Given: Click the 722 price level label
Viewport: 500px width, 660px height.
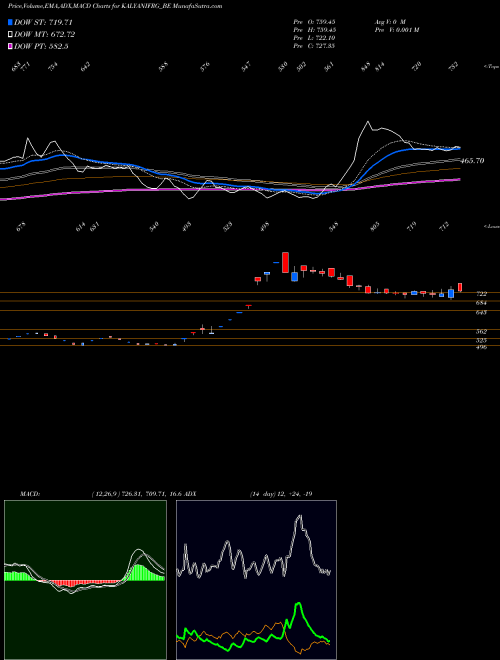Looking at the screenshot, I should pyautogui.click(x=481, y=294).
